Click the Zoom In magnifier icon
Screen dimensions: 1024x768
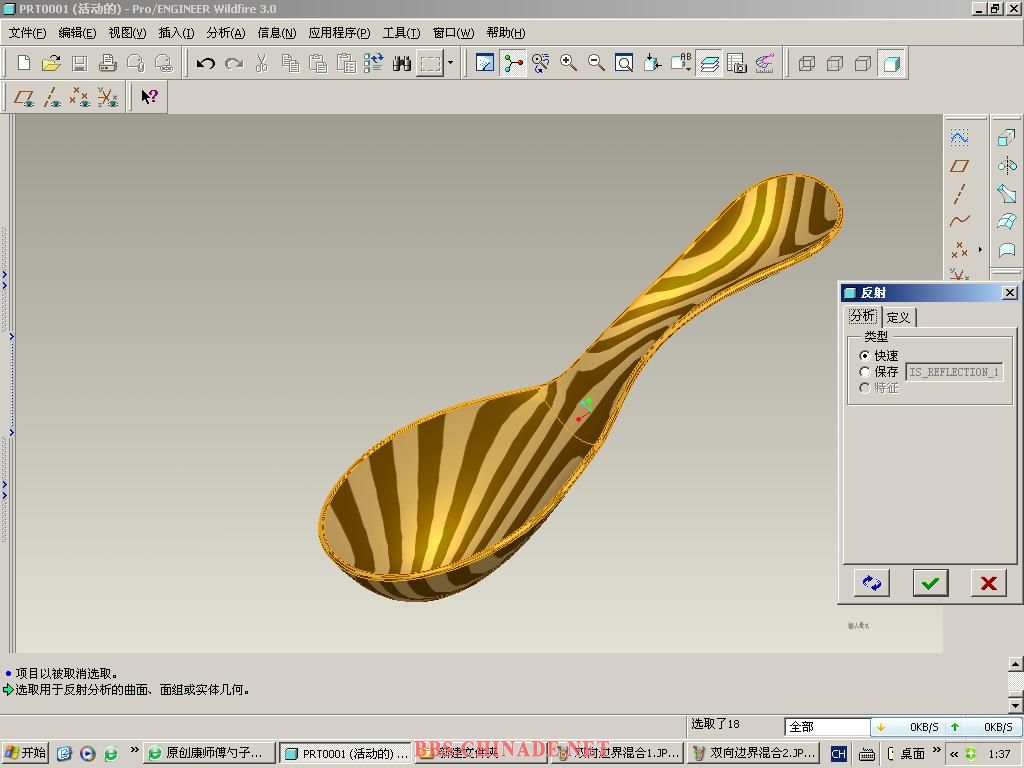coord(568,64)
